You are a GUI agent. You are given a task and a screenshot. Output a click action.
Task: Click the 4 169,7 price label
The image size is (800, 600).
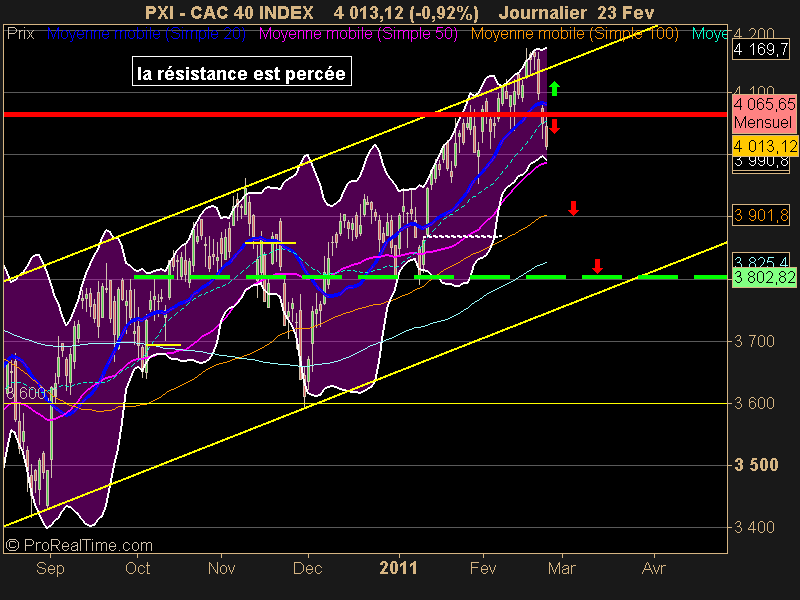point(761,50)
